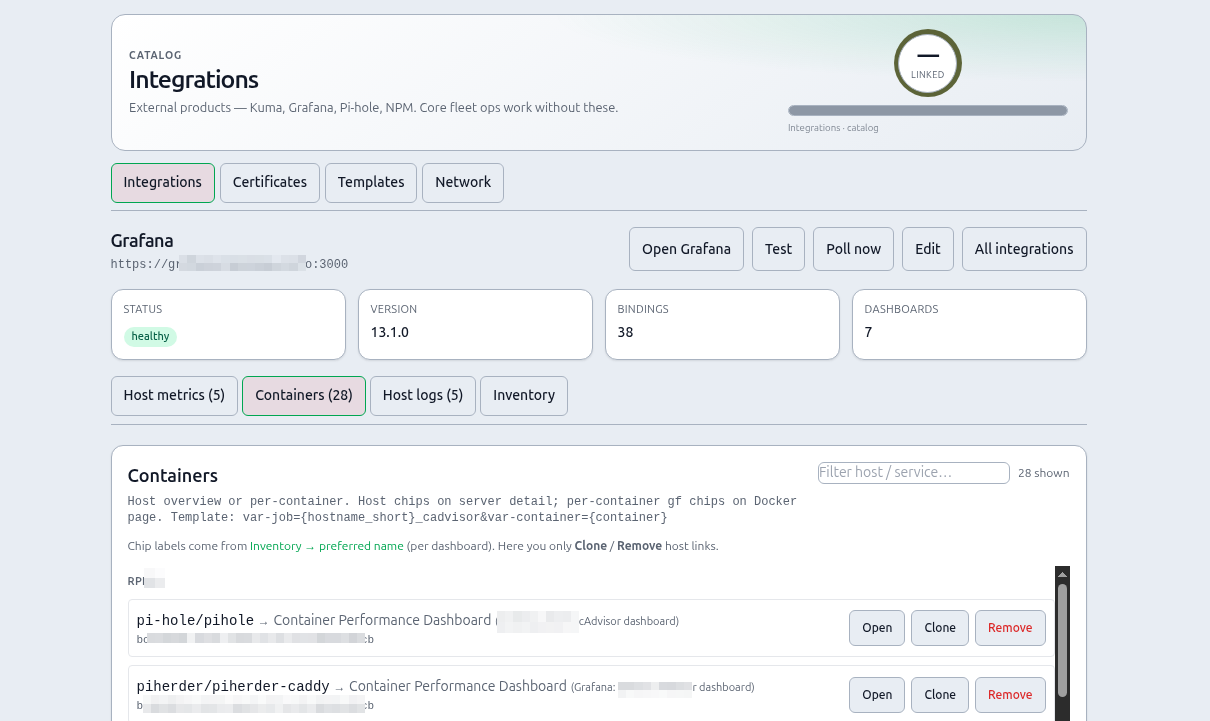Click the scroll-up arrow of container list
Viewport: 1210px width, 721px height.
(1062, 574)
